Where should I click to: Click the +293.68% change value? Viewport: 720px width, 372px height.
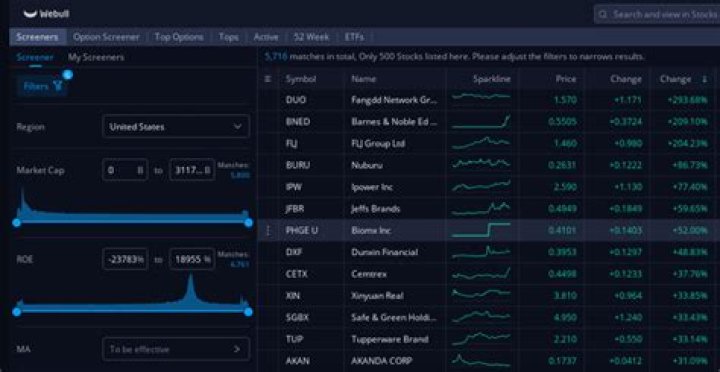tap(687, 100)
